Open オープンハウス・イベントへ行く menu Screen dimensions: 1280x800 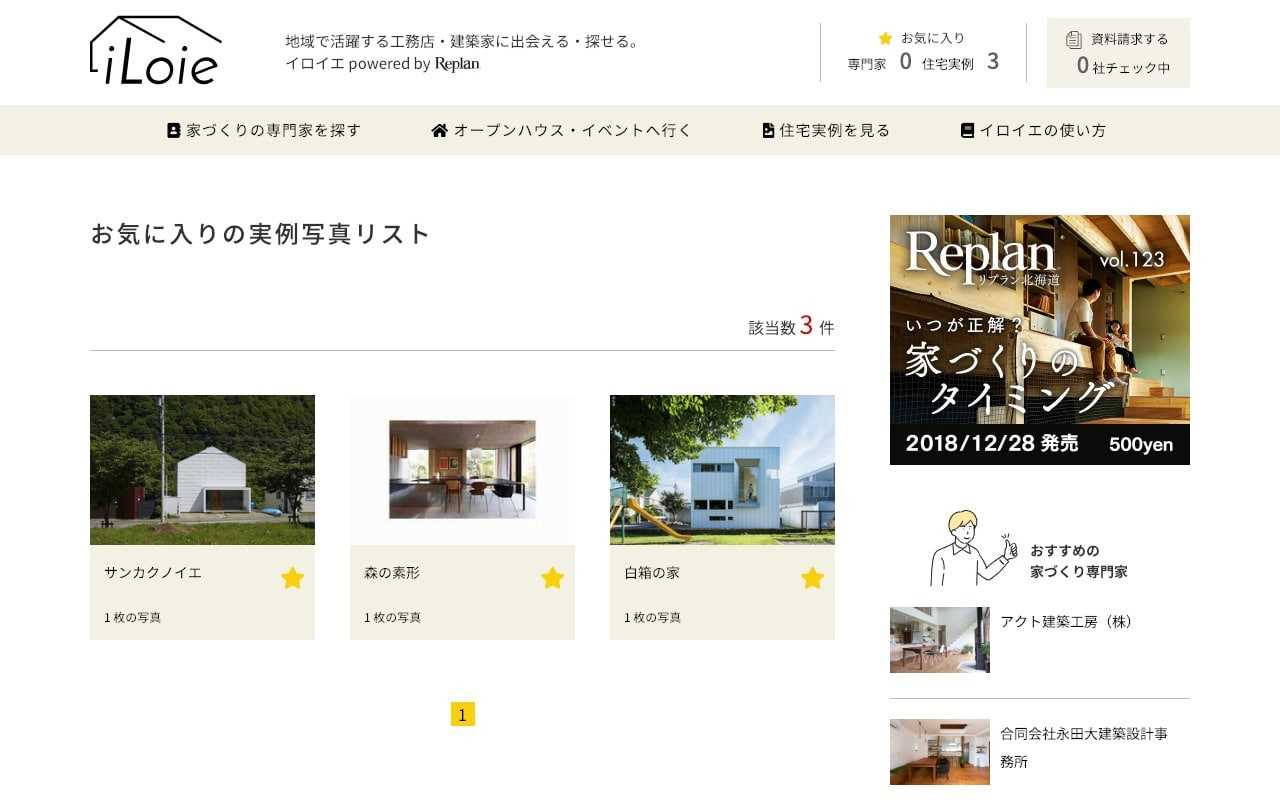[561, 130]
